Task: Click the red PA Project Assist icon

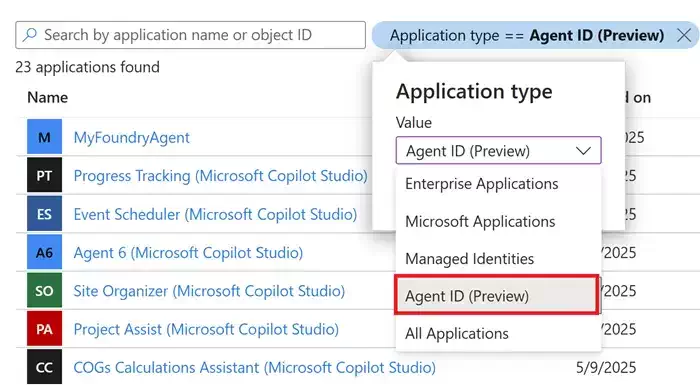Action: (44, 329)
